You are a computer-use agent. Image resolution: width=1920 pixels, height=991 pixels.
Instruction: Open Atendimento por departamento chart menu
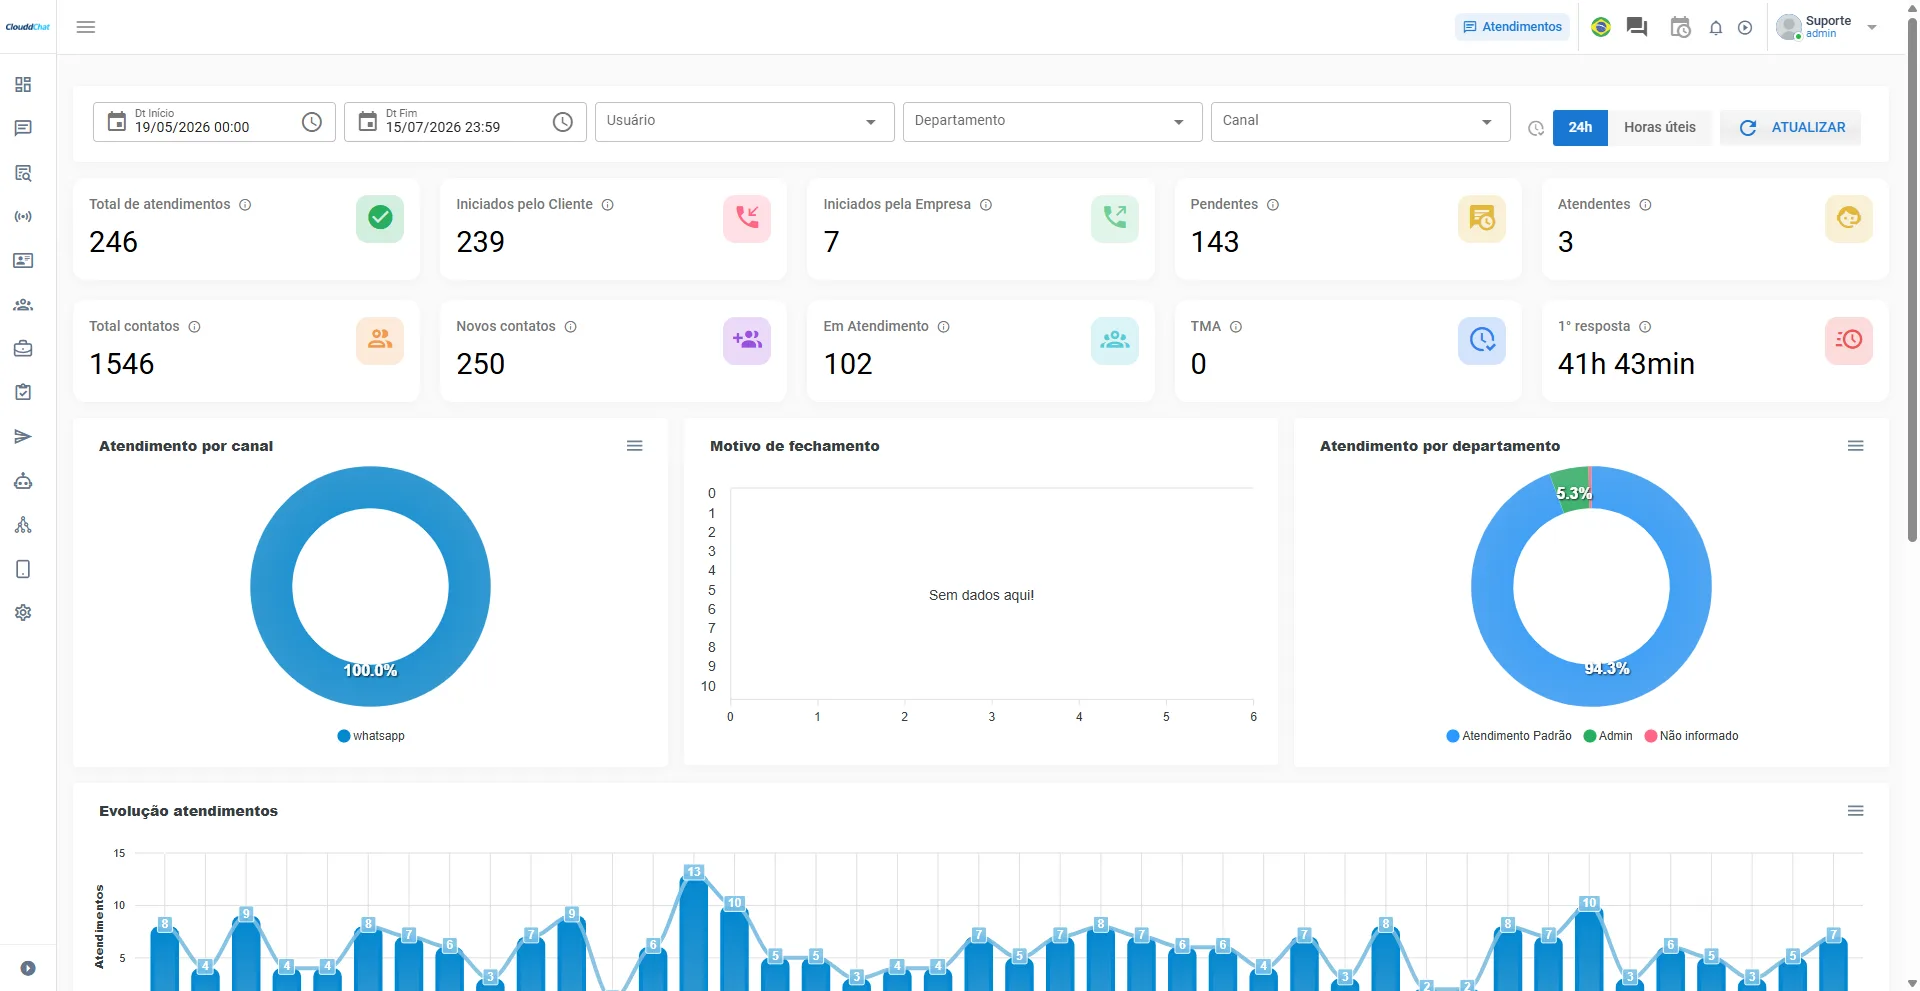1856,446
